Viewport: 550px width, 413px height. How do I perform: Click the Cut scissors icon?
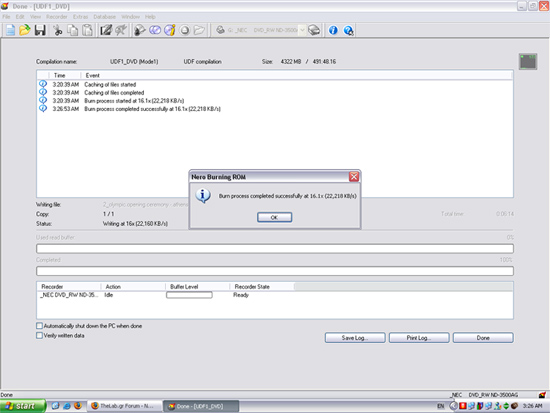click(x=58, y=30)
